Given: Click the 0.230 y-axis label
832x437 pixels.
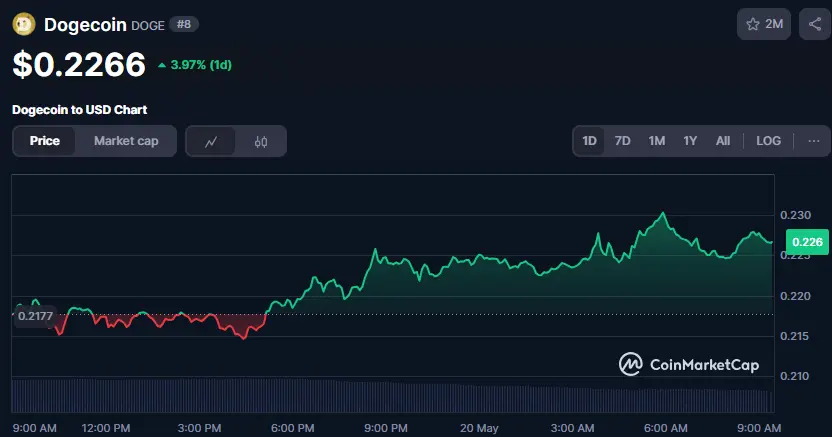Looking at the screenshot, I should click(x=795, y=215).
